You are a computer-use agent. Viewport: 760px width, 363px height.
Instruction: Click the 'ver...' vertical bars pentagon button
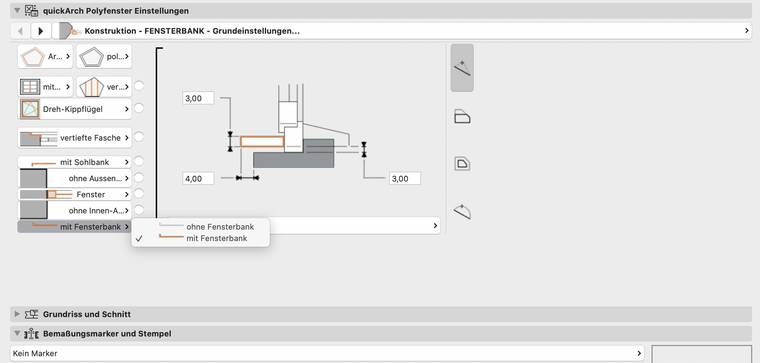tap(104, 87)
